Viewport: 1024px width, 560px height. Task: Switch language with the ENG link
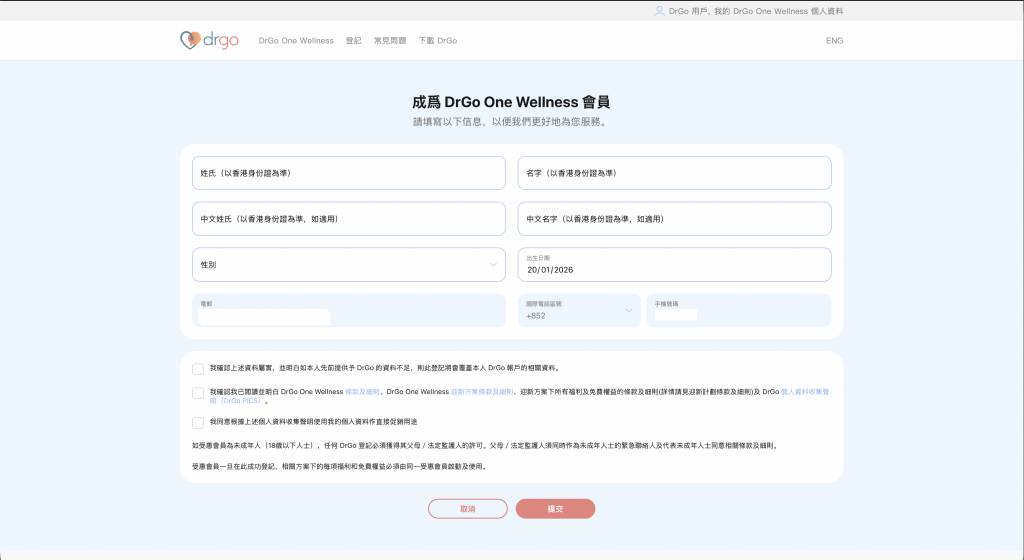(x=834, y=41)
